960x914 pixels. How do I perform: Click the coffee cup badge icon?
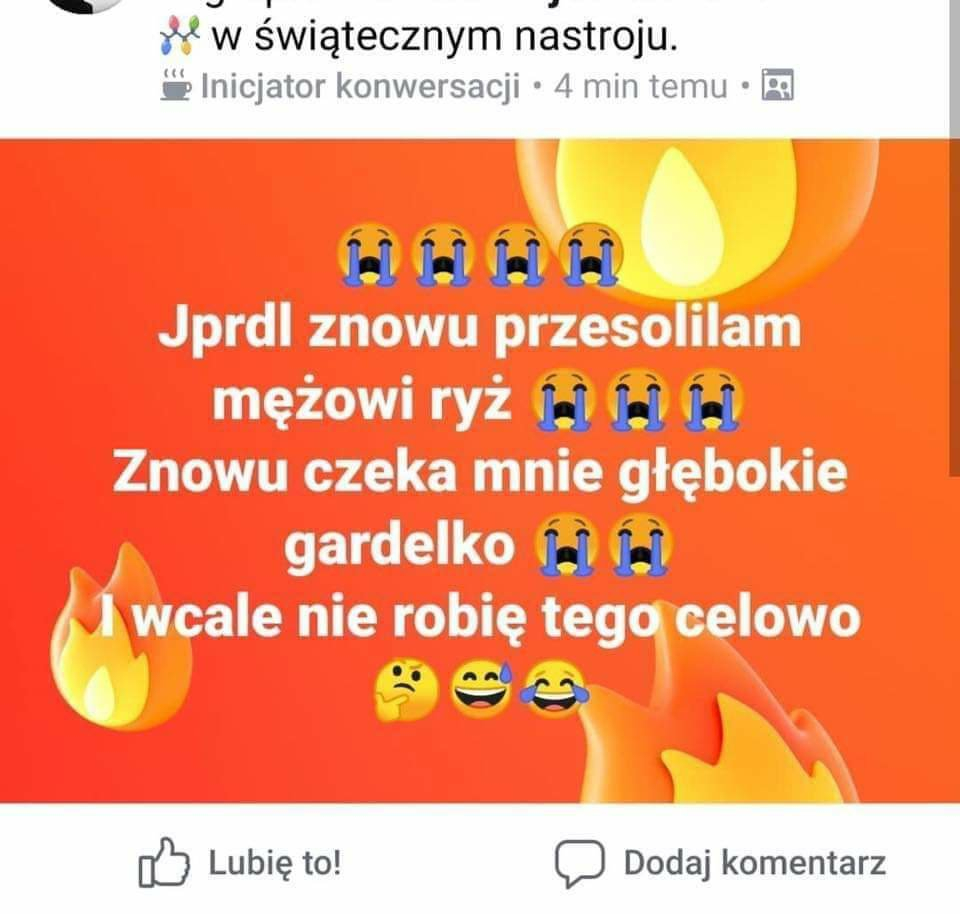176,86
